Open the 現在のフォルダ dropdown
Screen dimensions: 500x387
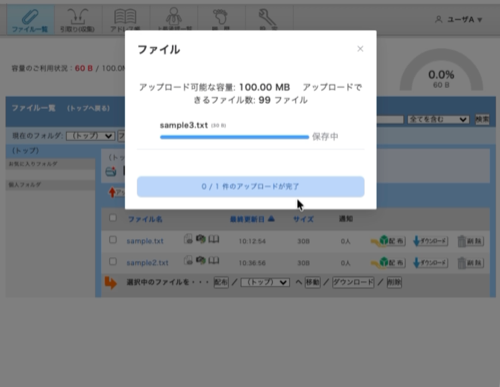pyautogui.click(x=90, y=136)
